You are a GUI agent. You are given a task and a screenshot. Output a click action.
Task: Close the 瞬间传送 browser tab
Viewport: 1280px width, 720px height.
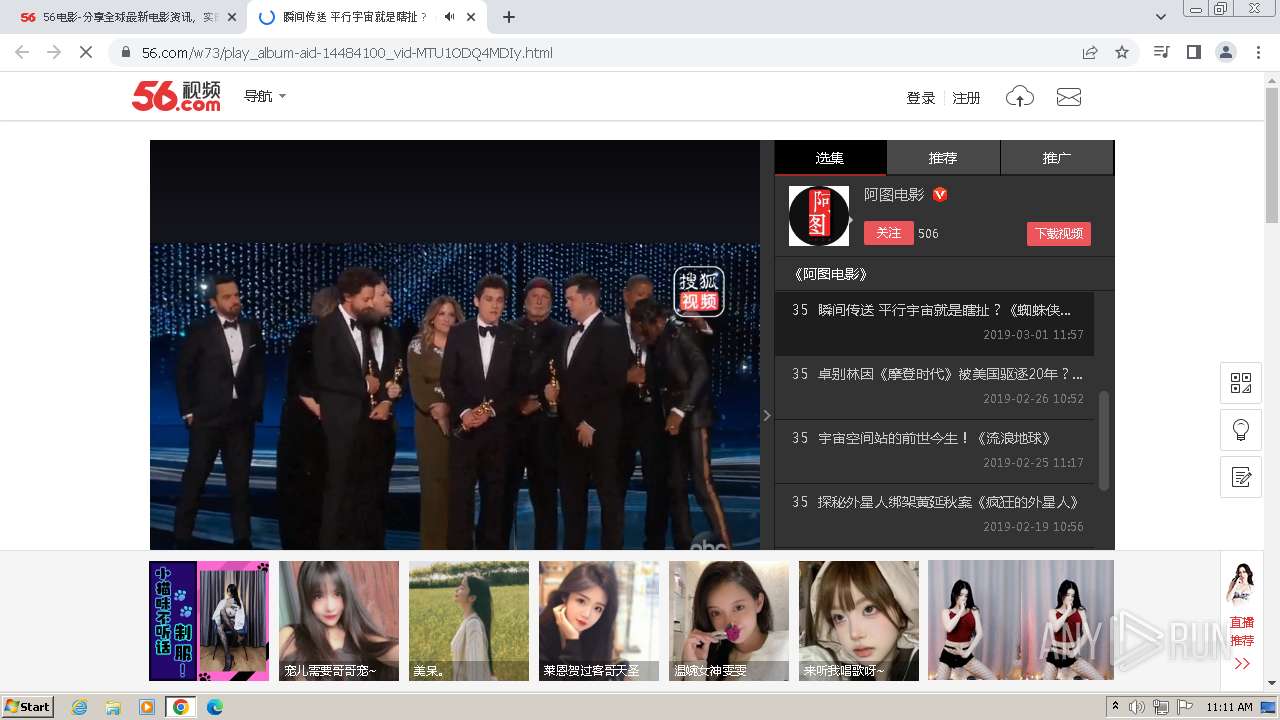[471, 17]
